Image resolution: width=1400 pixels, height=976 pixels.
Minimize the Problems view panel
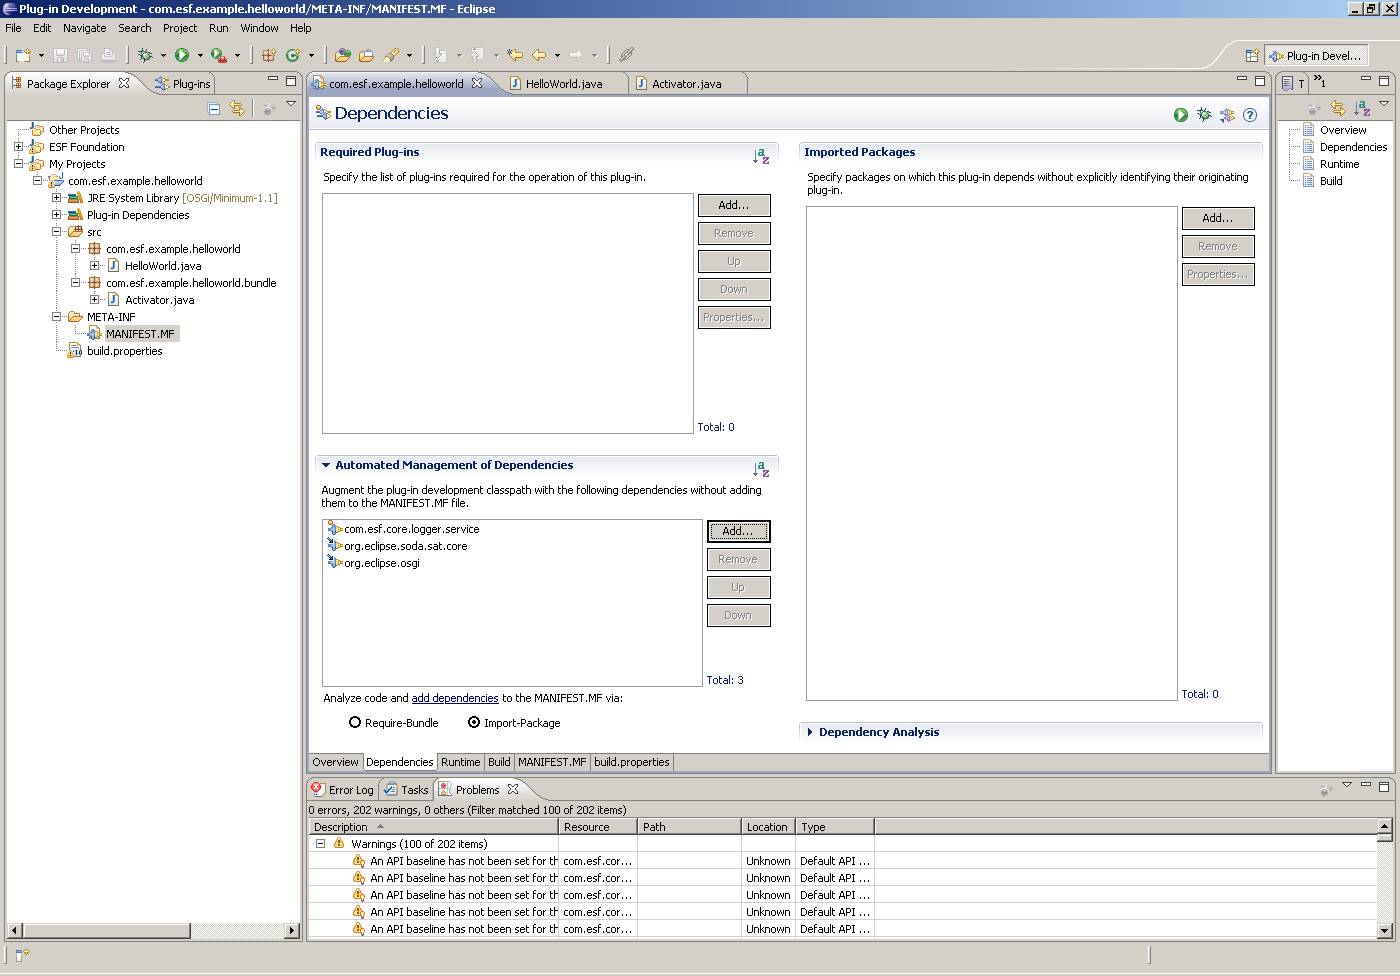[1366, 786]
